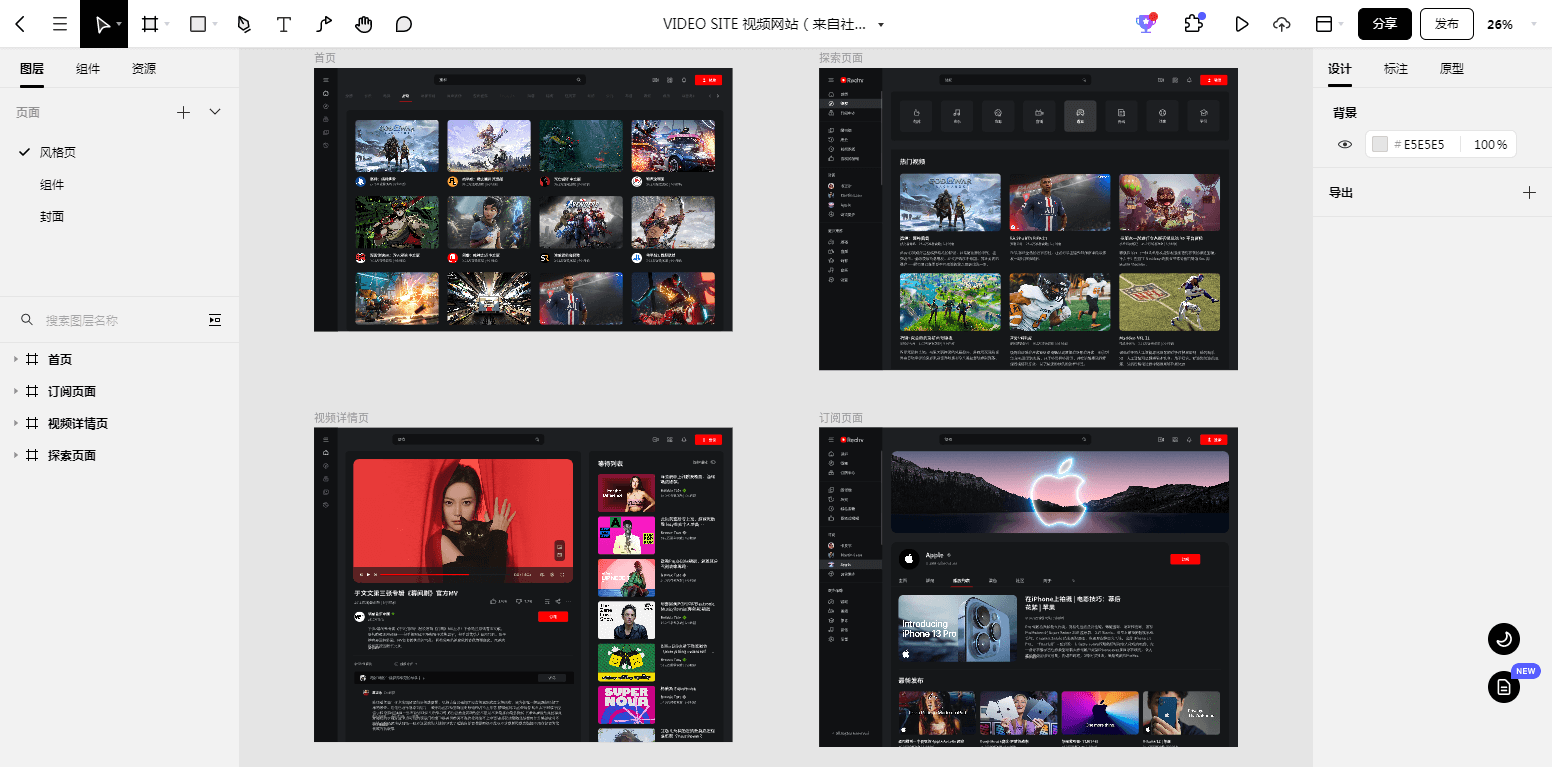Switch to the 设计 tab
Viewport: 1552px width, 767px height.
pyautogui.click(x=1340, y=69)
